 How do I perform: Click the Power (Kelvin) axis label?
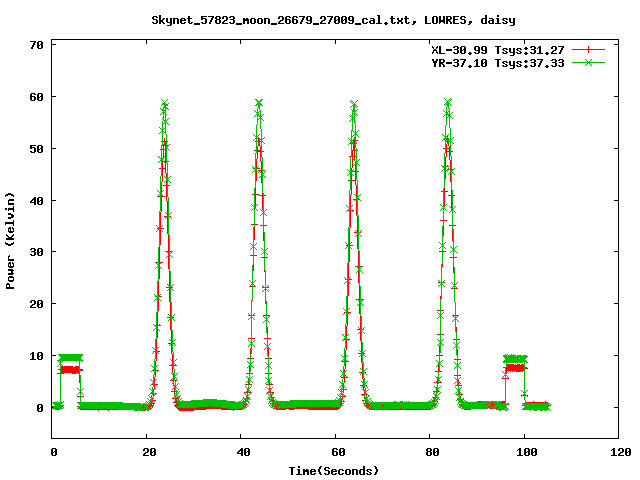coord(10,241)
